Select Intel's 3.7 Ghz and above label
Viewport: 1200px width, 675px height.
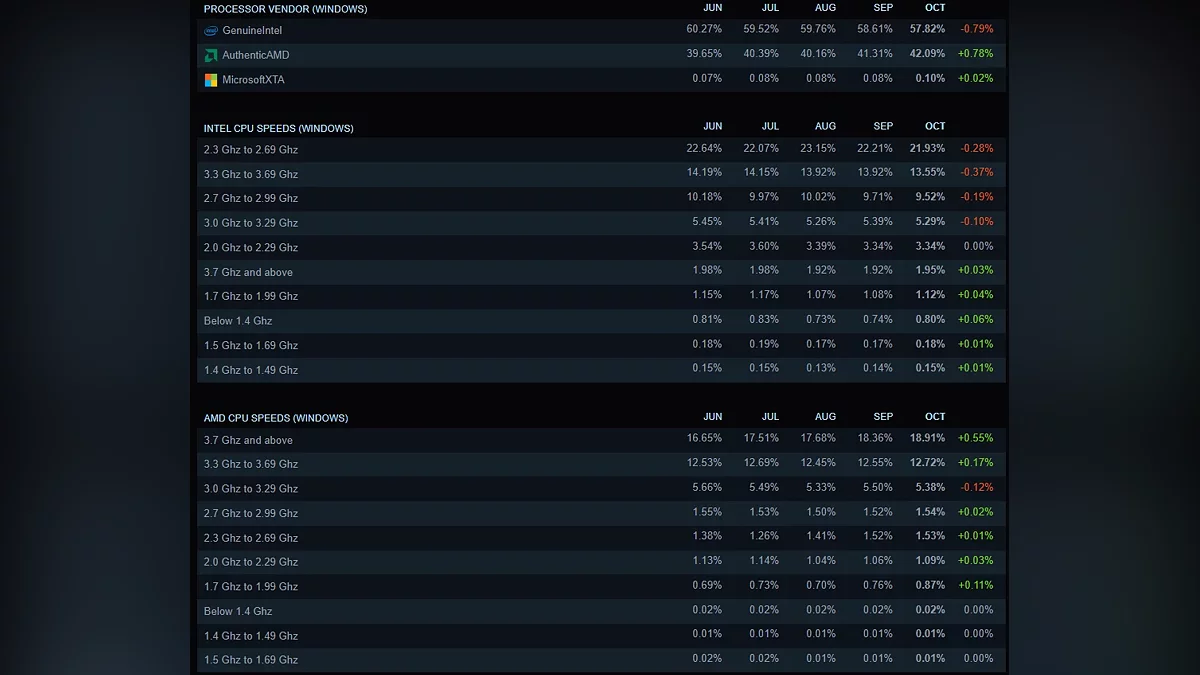click(248, 272)
